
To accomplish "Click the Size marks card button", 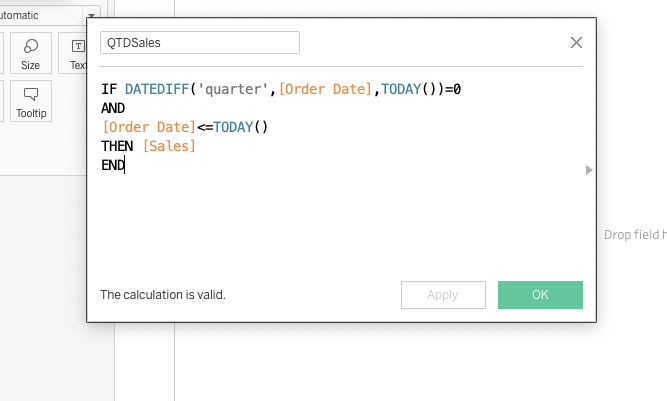I will coord(31,53).
